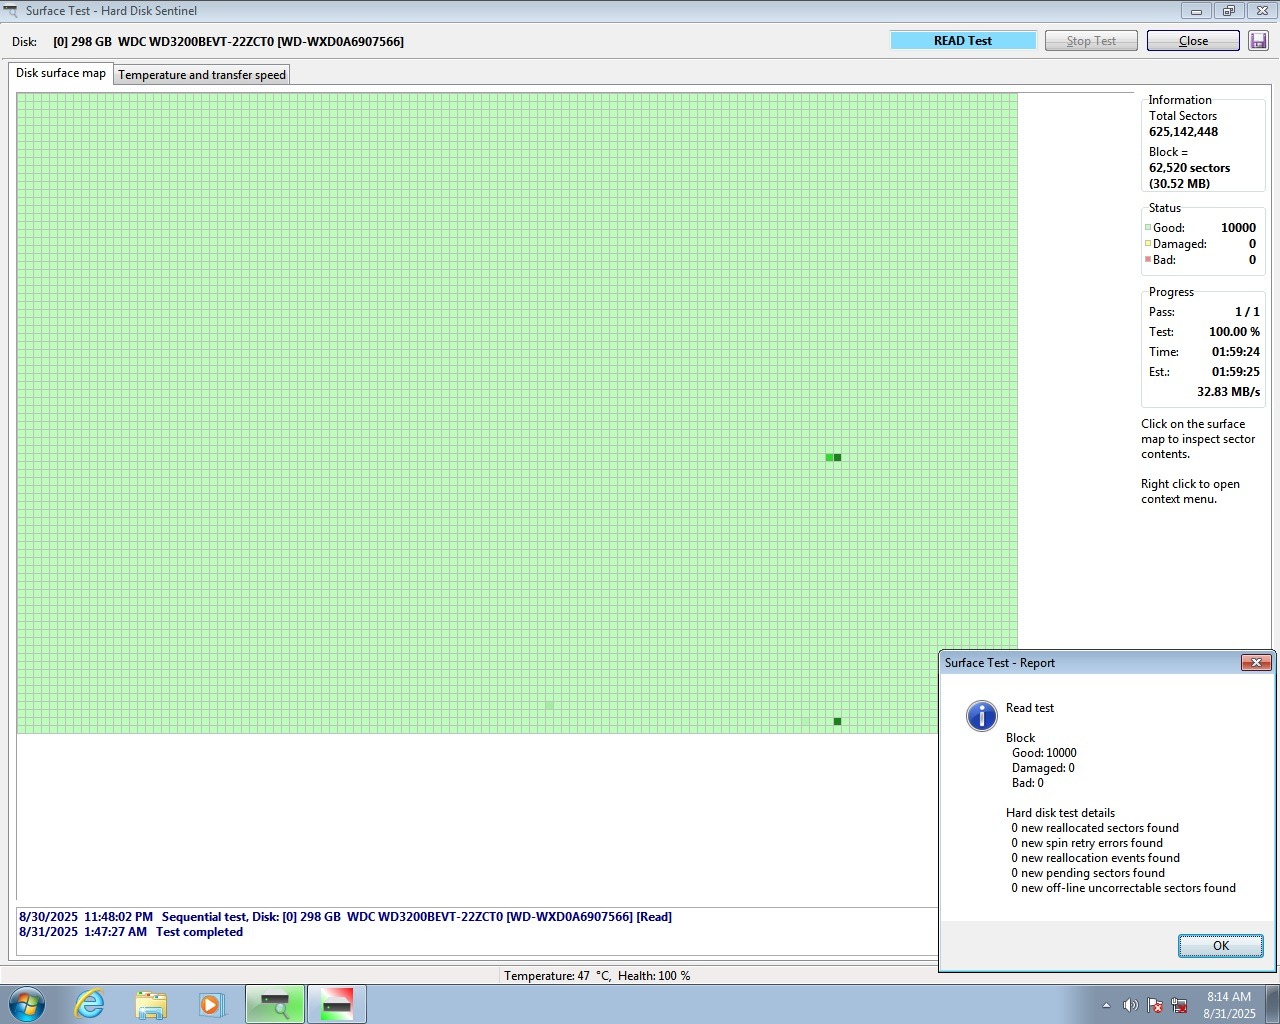Image resolution: width=1280 pixels, height=1024 pixels.
Task: Click the Close button in the toolbar
Action: 1193,41
